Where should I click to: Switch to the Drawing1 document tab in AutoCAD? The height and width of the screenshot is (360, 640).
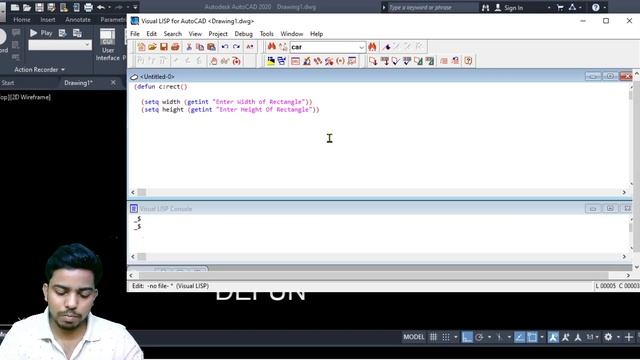click(x=78, y=83)
